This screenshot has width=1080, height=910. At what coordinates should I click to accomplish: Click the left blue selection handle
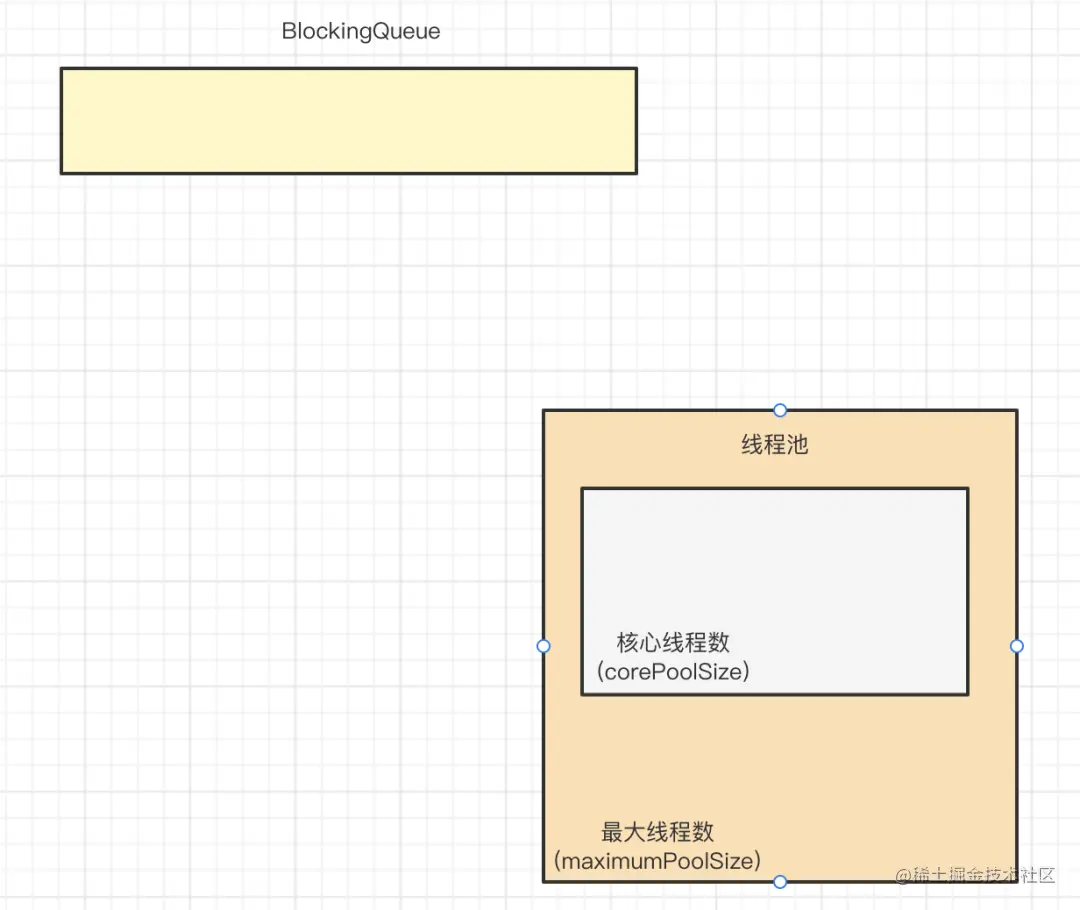[x=543, y=646]
